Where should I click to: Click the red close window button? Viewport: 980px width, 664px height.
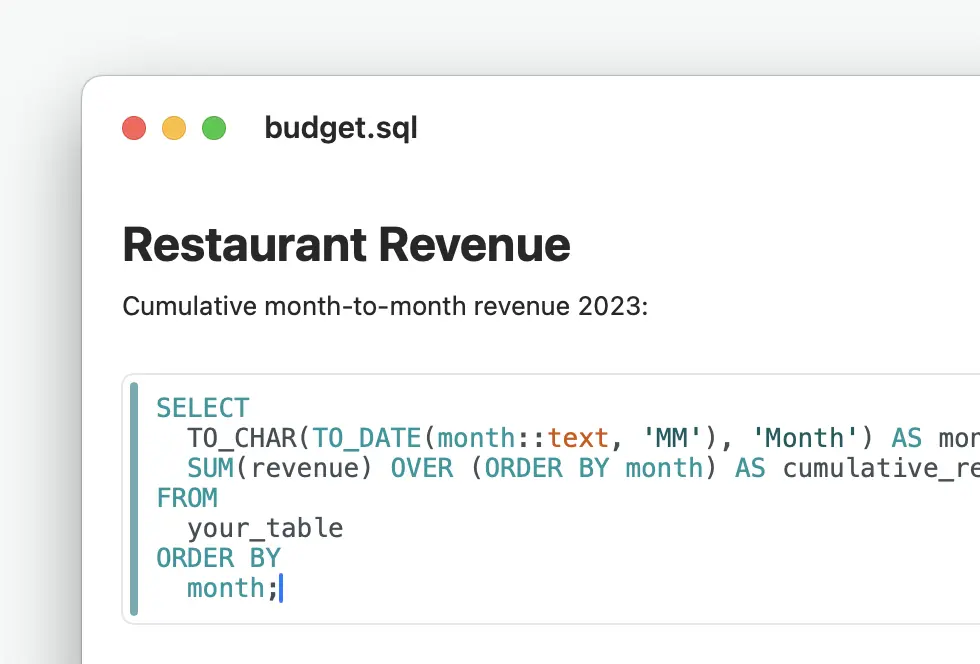coord(134,128)
